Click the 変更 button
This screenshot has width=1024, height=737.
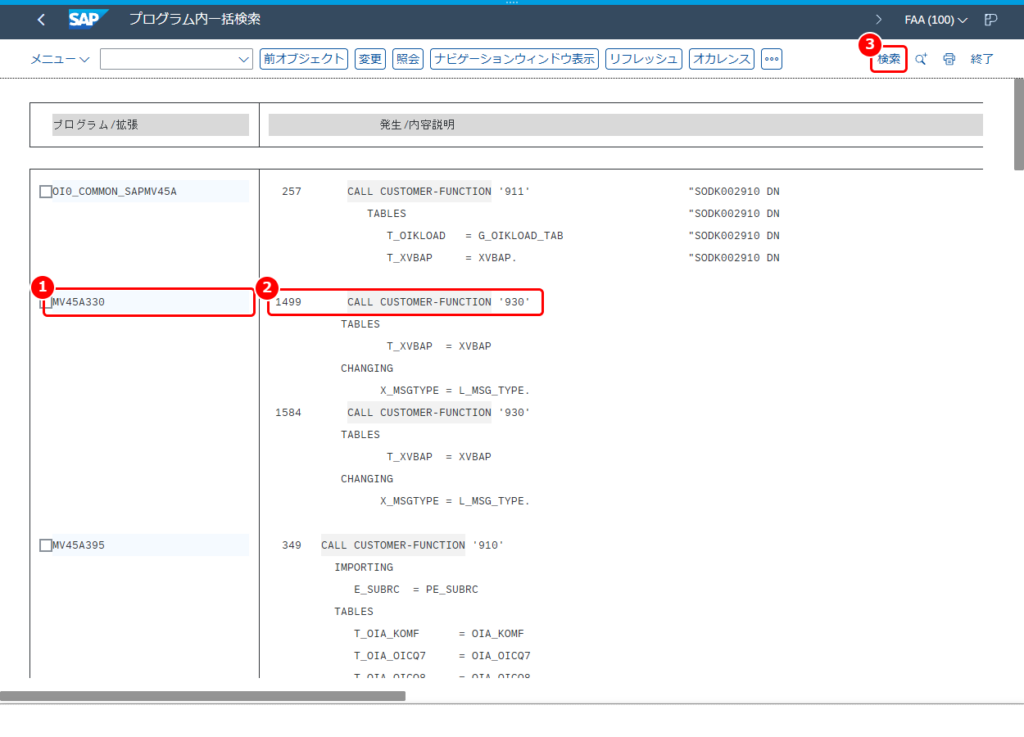click(370, 59)
